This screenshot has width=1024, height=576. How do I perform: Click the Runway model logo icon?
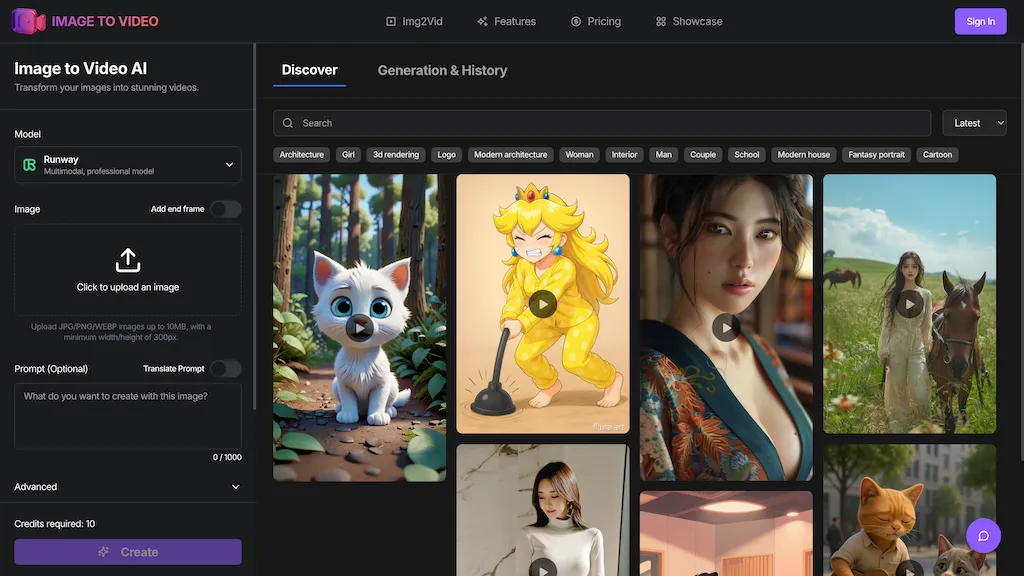pyautogui.click(x=29, y=165)
